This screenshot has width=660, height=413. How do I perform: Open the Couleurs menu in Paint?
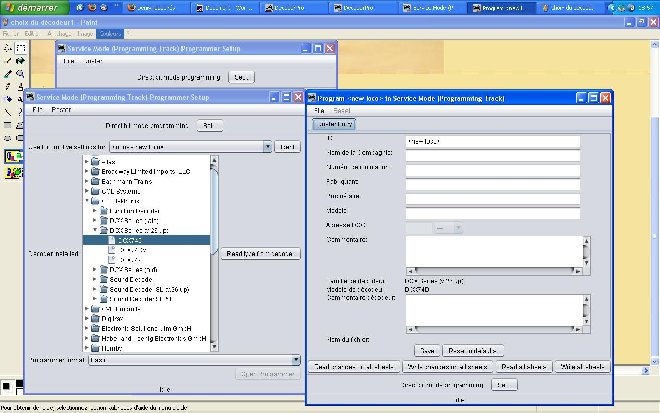click(x=110, y=34)
